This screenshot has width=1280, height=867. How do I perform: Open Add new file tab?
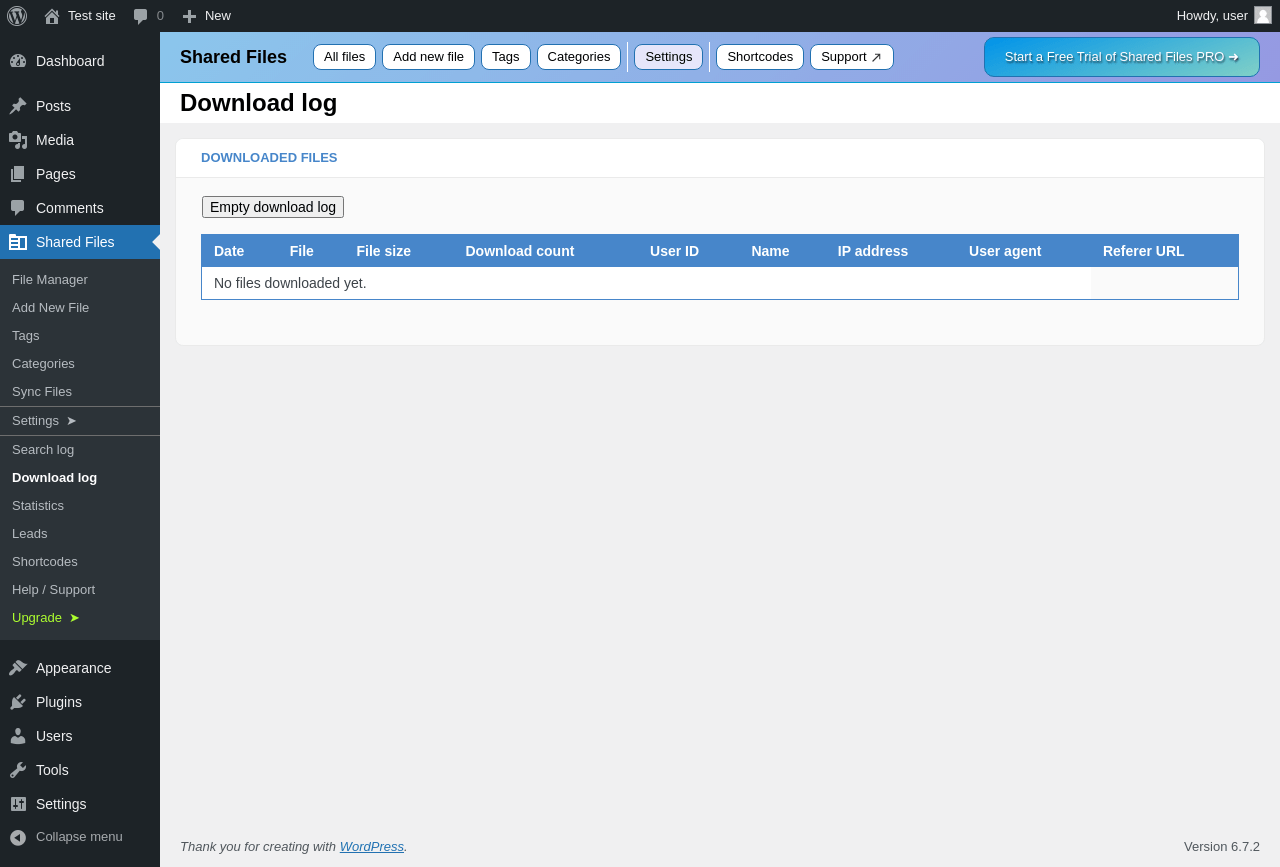(x=428, y=57)
